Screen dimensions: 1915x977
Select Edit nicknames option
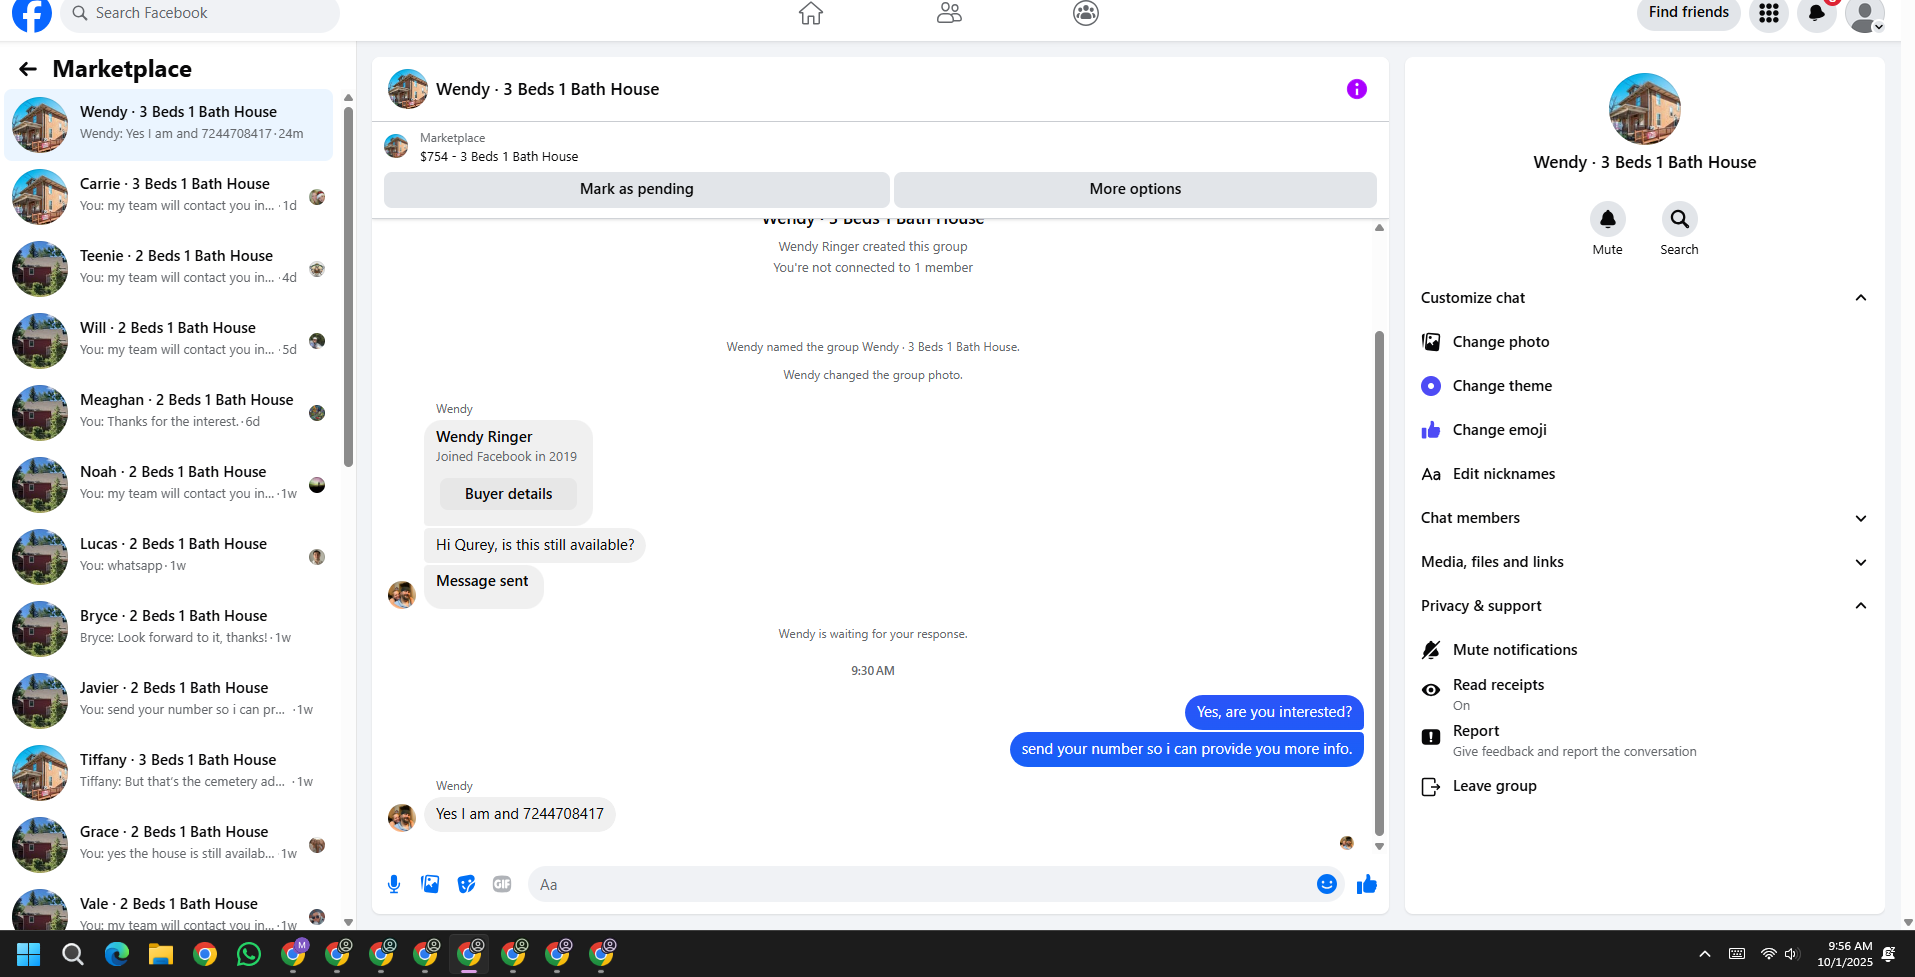(1644, 474)
